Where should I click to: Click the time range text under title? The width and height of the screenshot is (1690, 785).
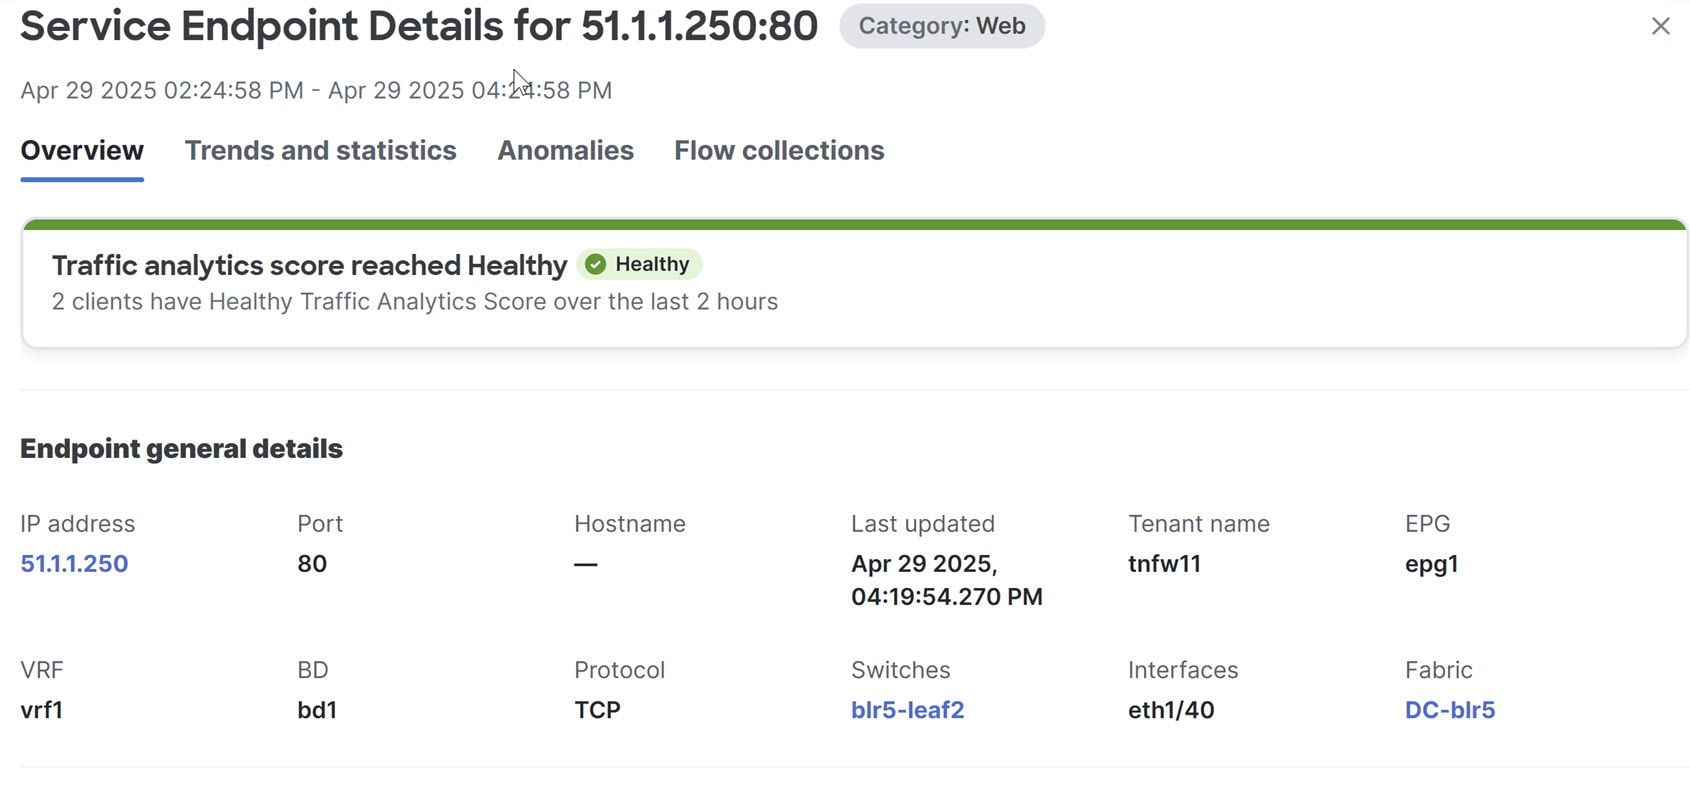click(316, 90)
